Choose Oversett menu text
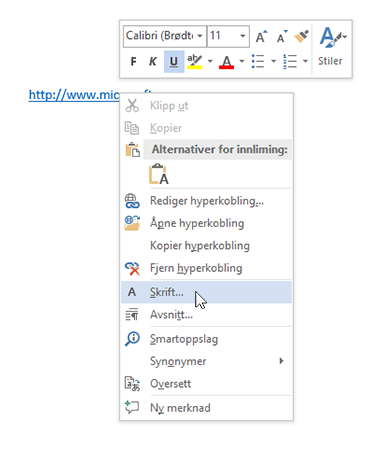The image size is (376, 454). (170, 384)
